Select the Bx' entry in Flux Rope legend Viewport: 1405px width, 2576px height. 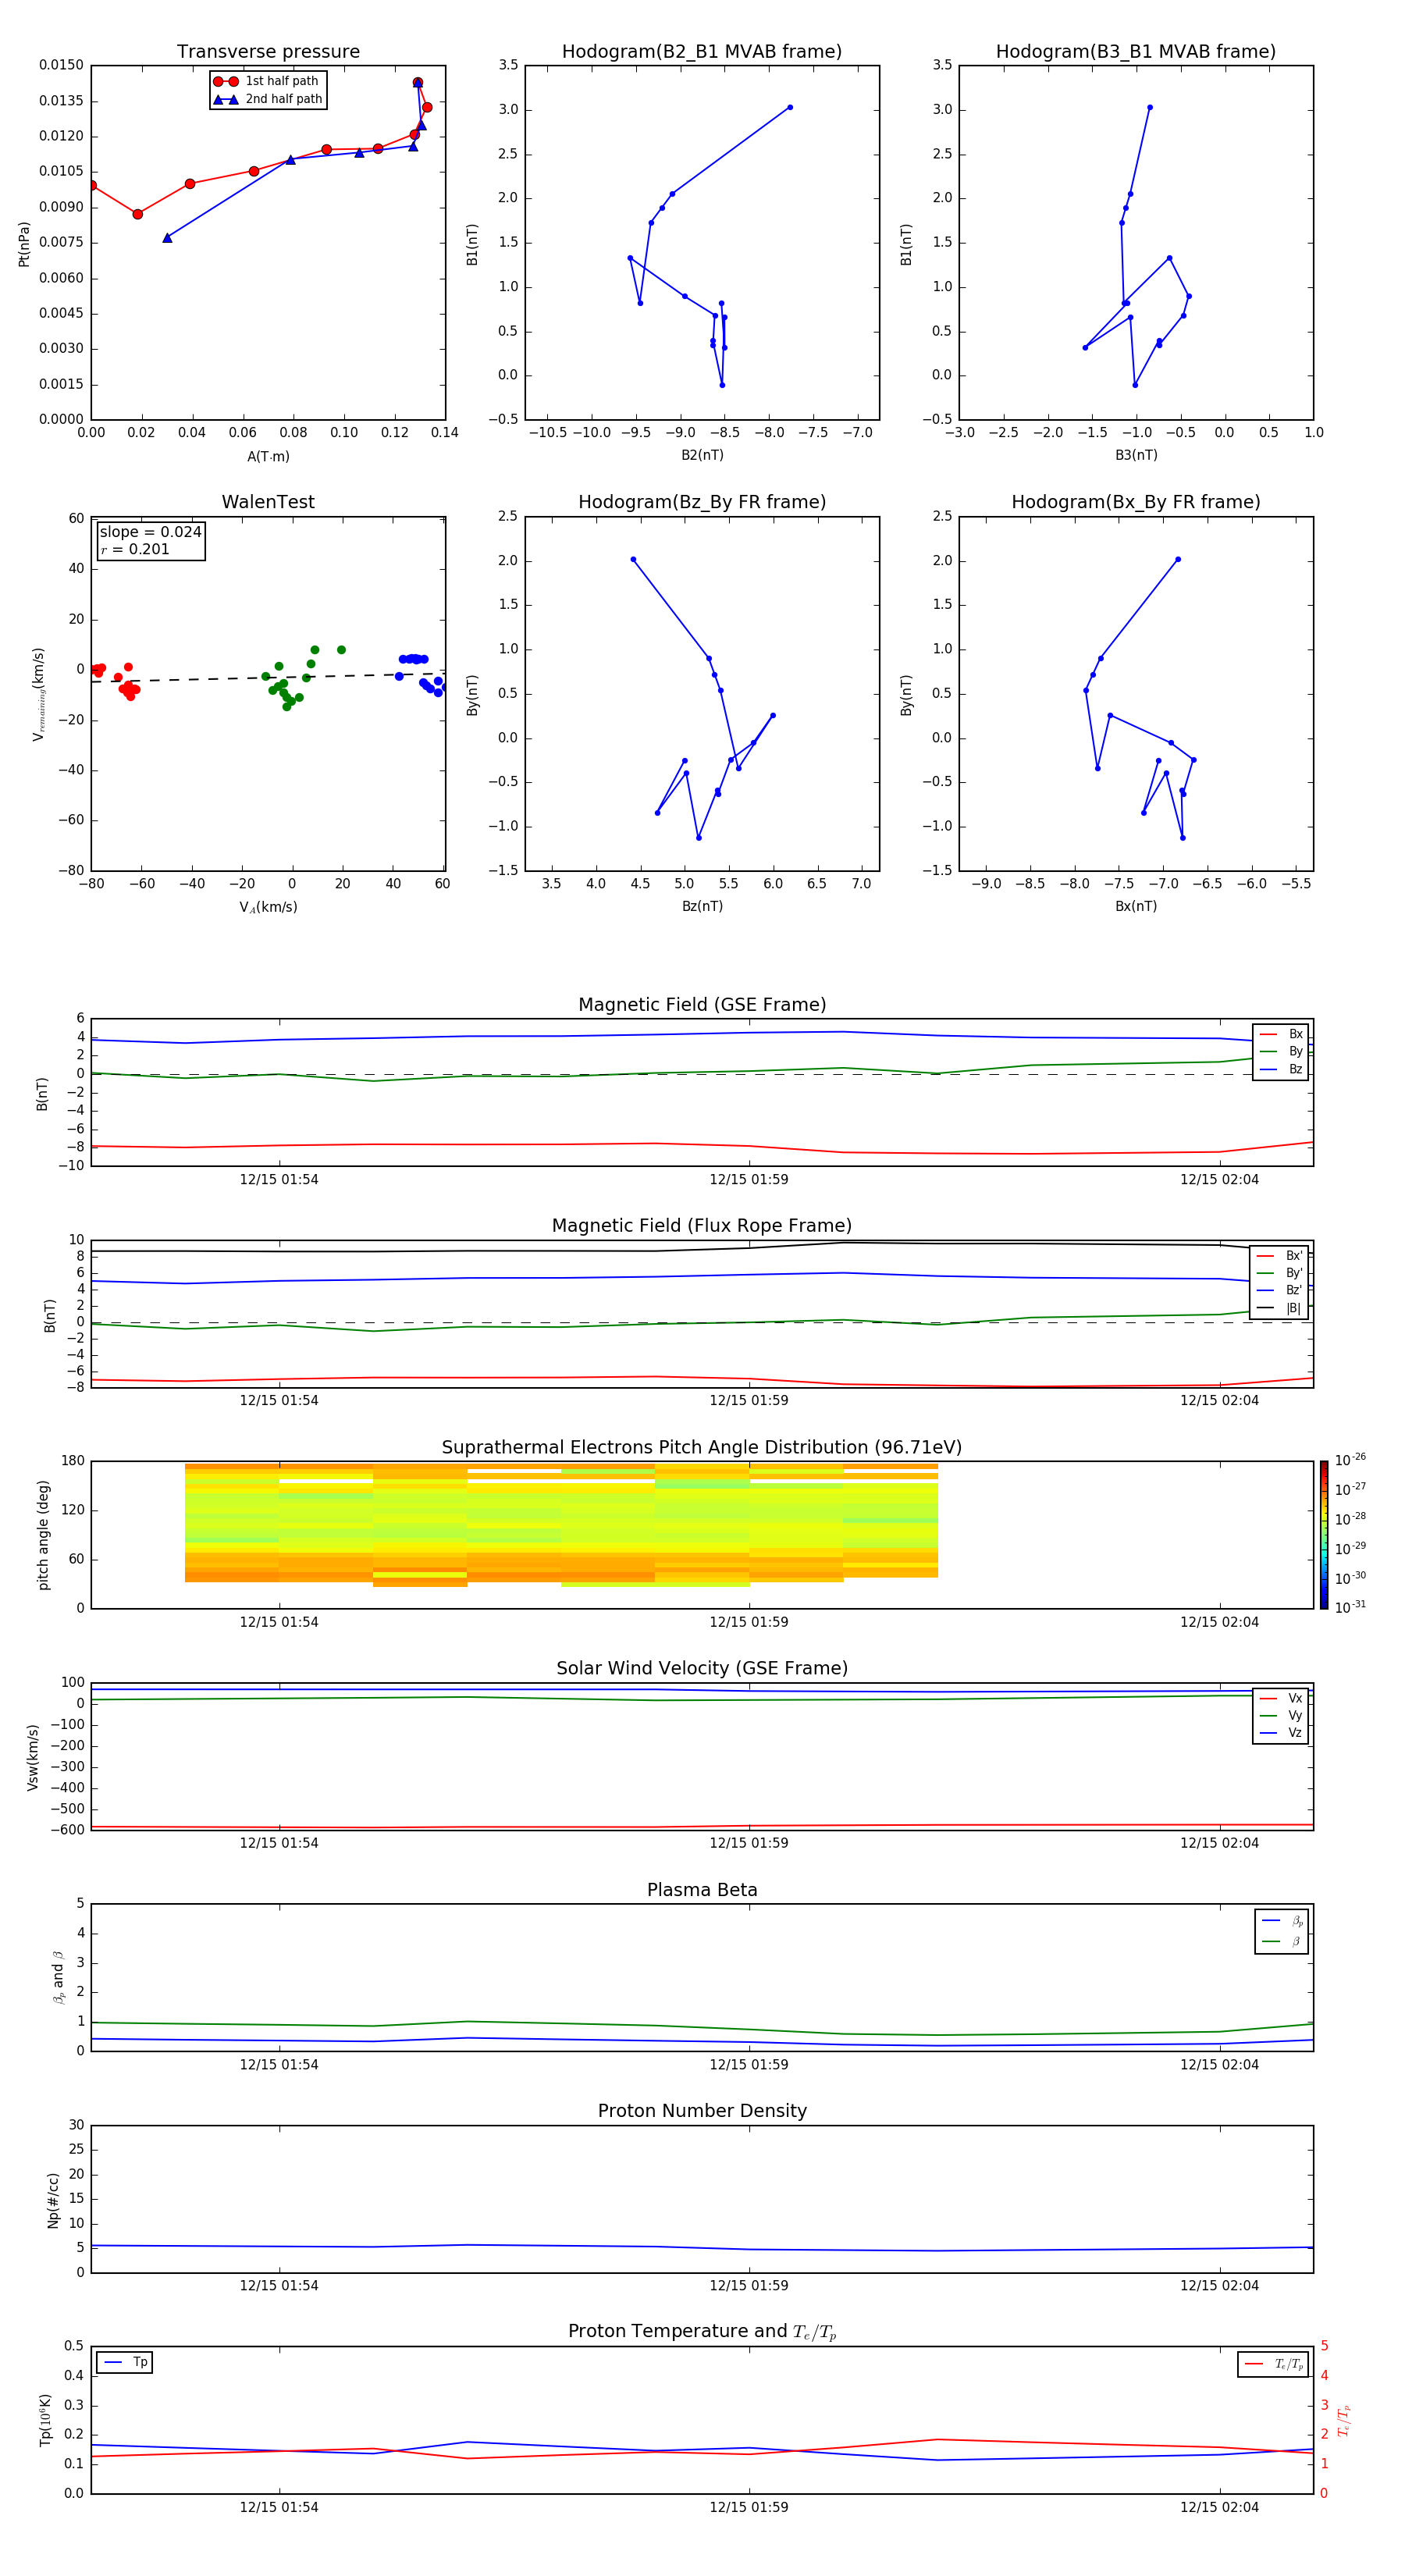tap(1280, 1256)
